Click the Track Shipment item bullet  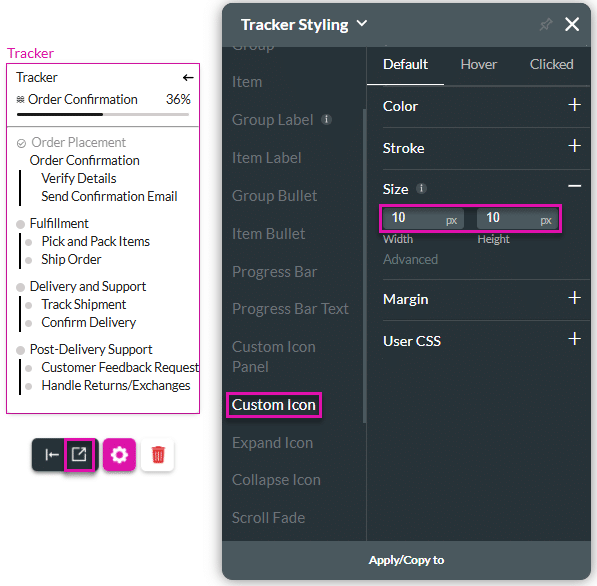pos(29,305)
